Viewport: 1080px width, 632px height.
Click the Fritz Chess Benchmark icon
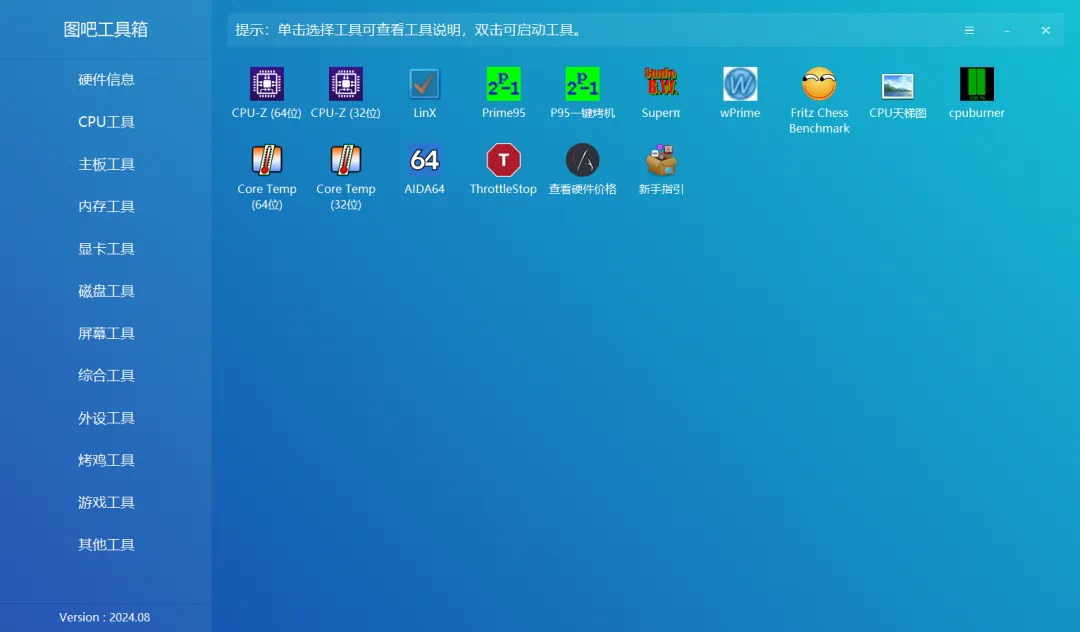(819, 84)
